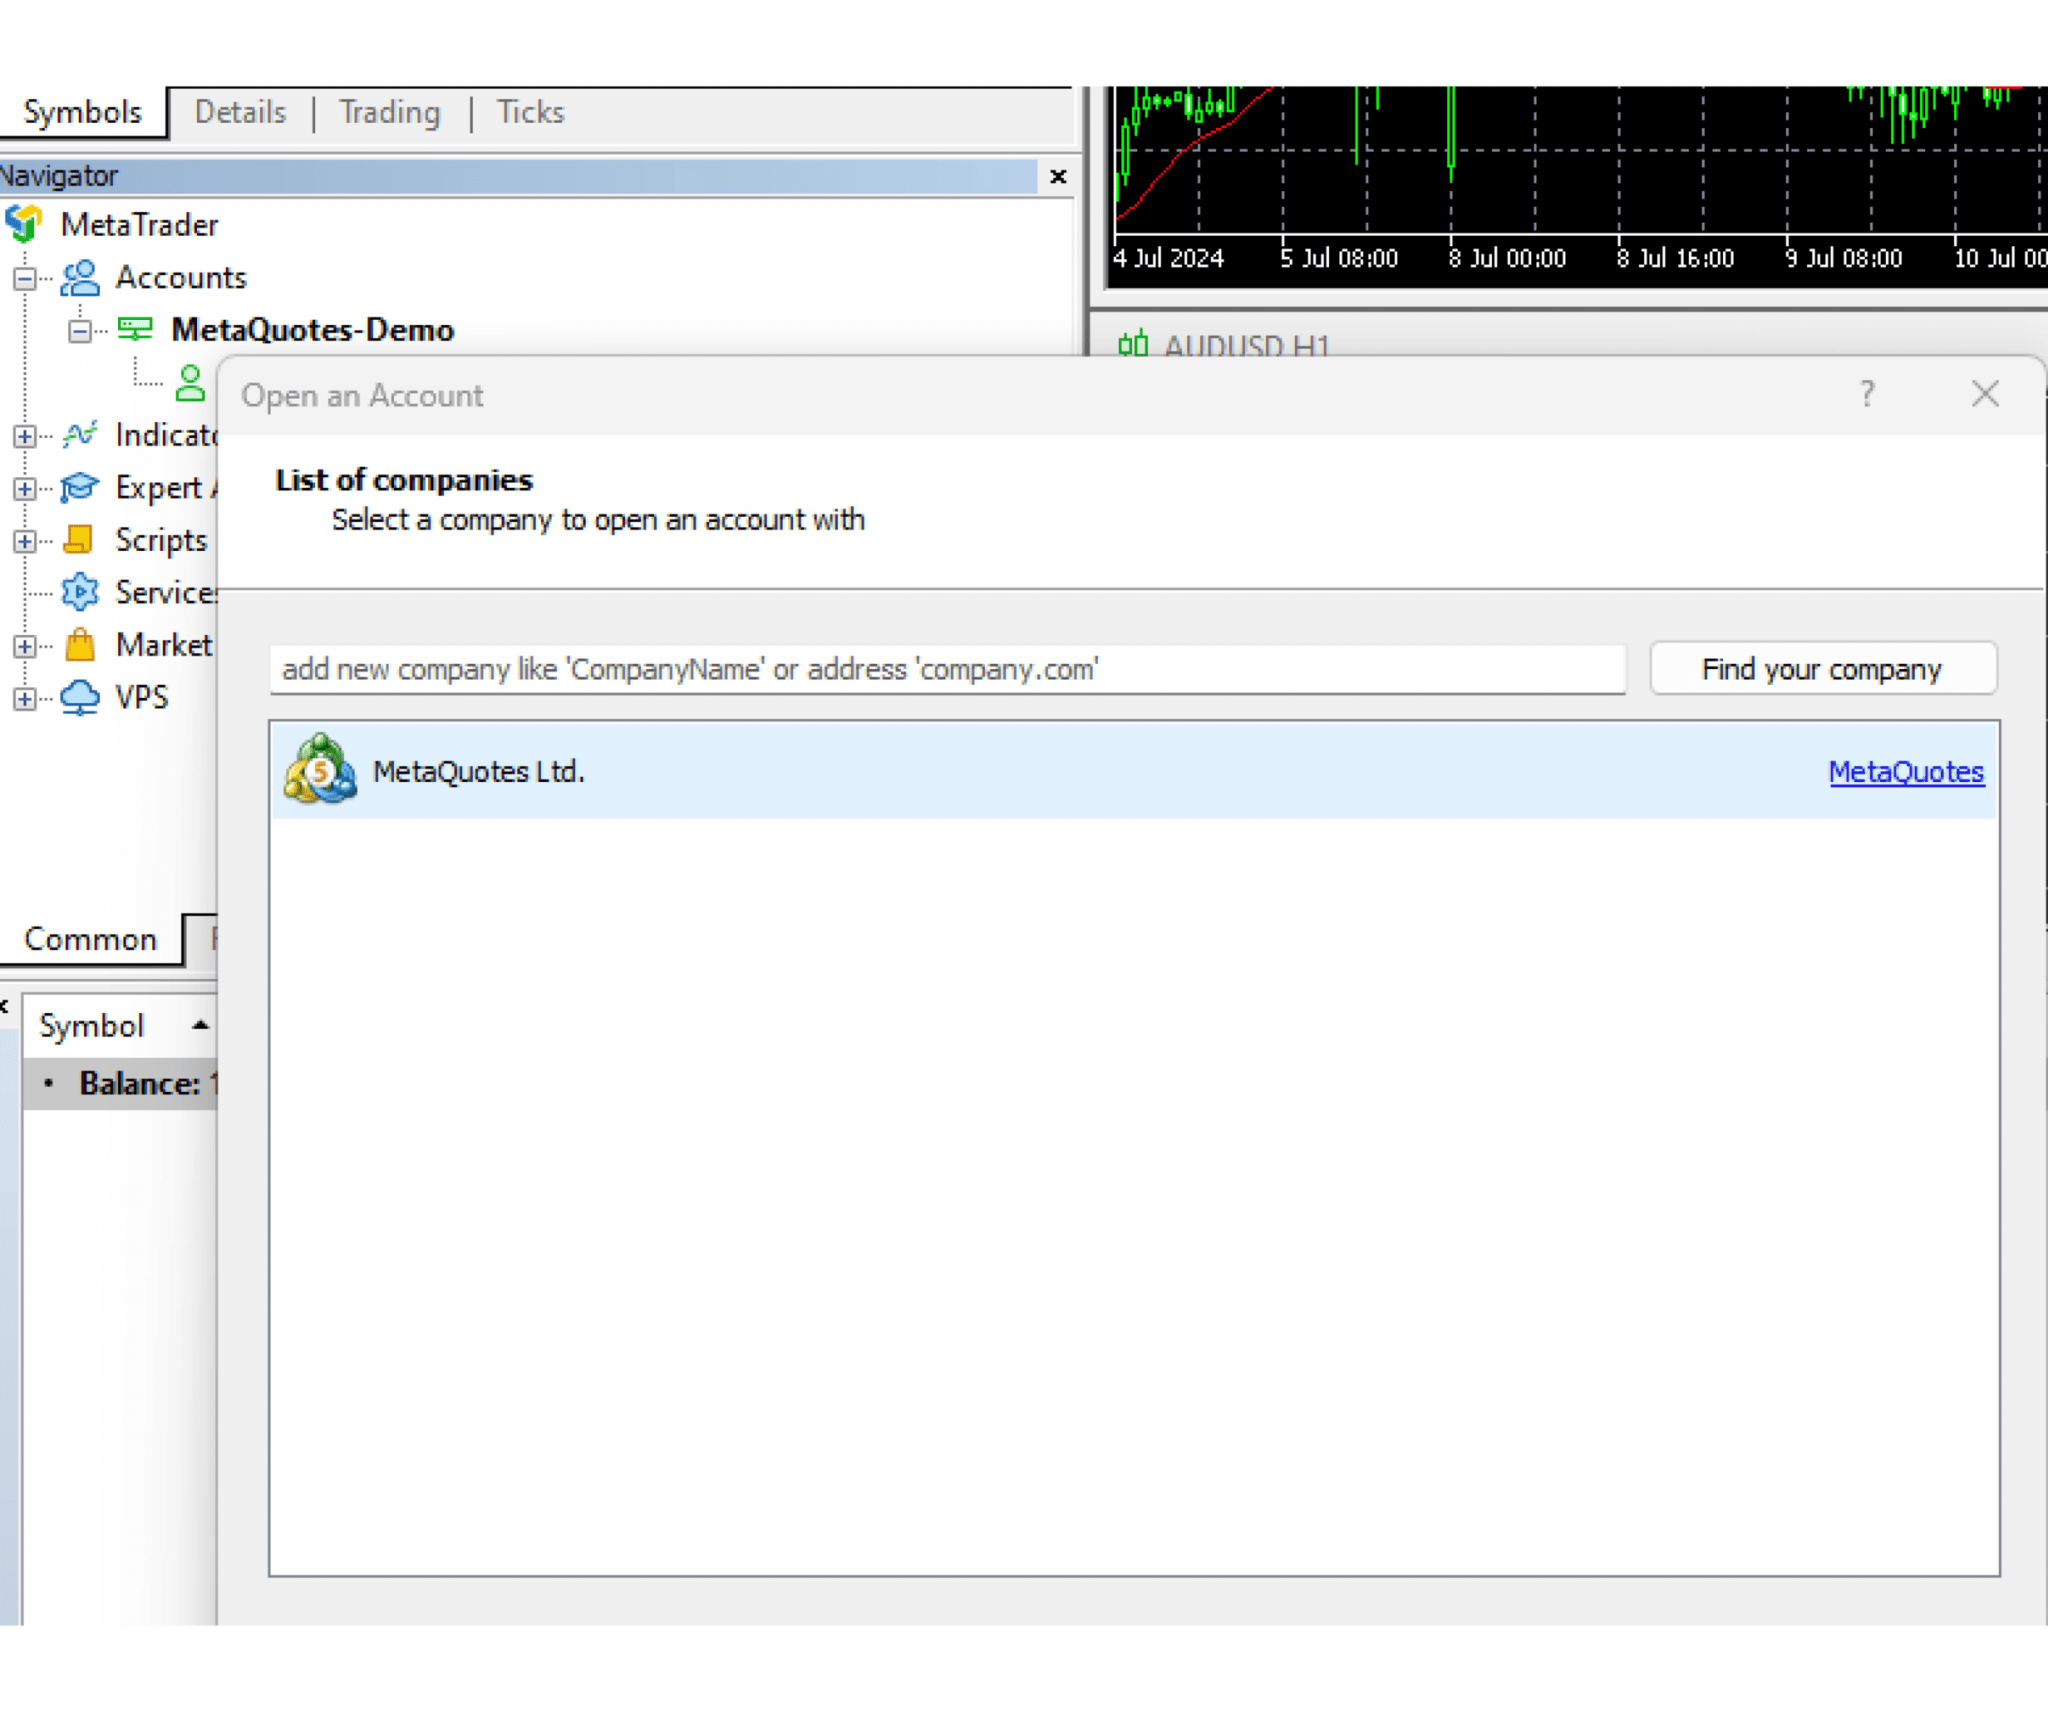2048x1712 pixels.
Task: Click the Accounts people icon
Action: tap(80, 277)
